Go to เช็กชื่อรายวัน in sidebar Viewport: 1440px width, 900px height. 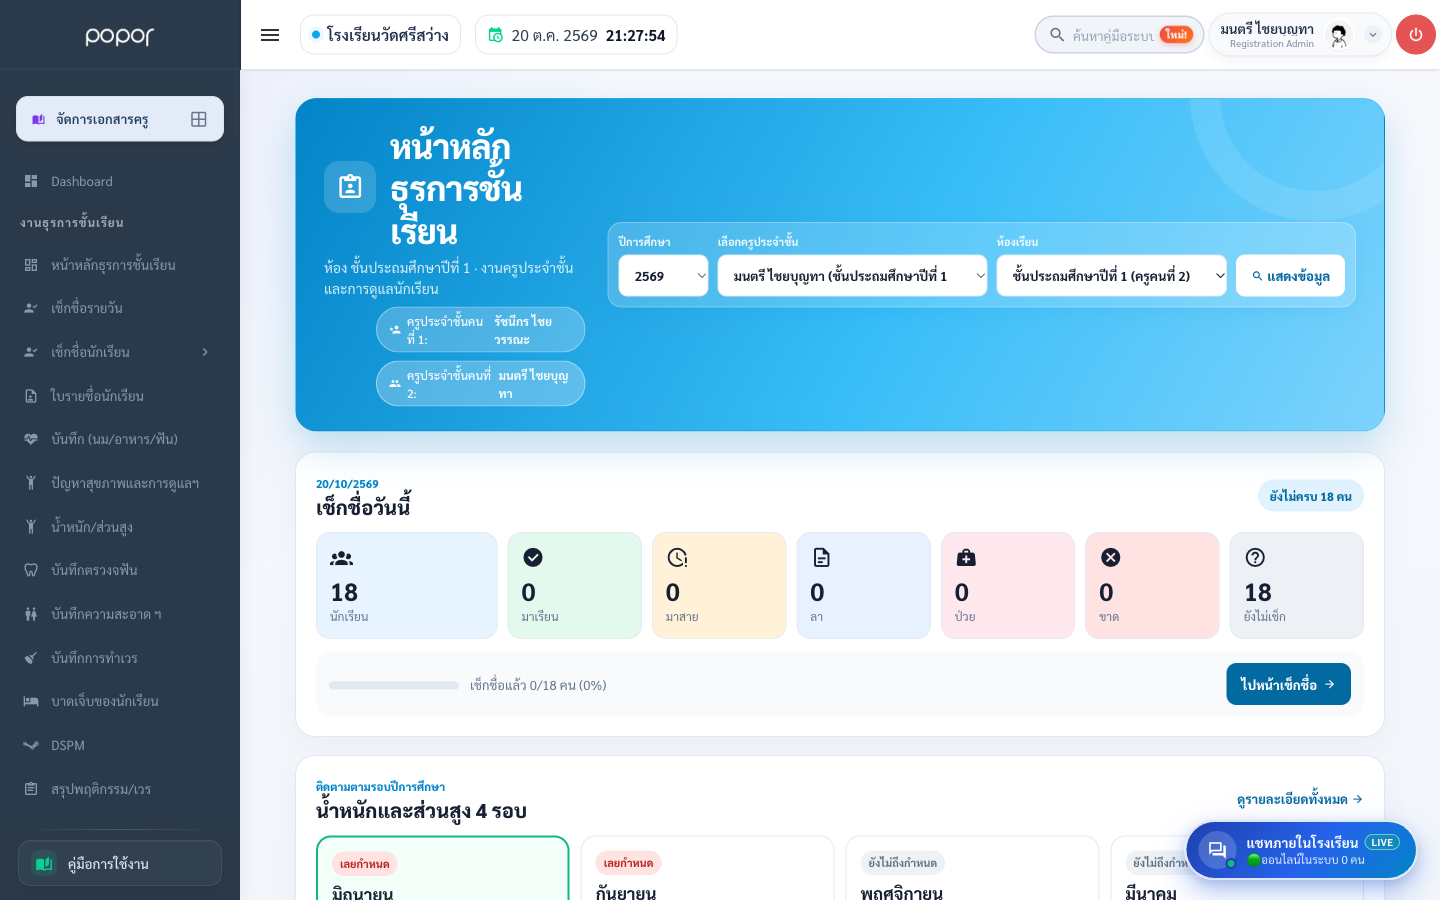pyautogui.click(x=120, y=308)
